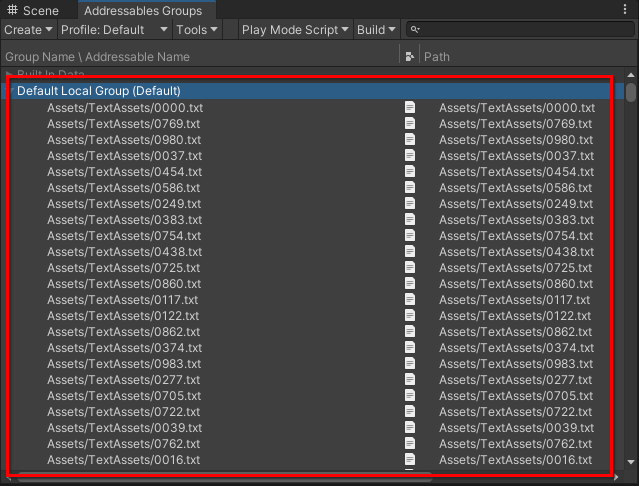This screenshot has height=486, width=639.
Task: Click the search magnifier icon
Action: tap(415, 29)
